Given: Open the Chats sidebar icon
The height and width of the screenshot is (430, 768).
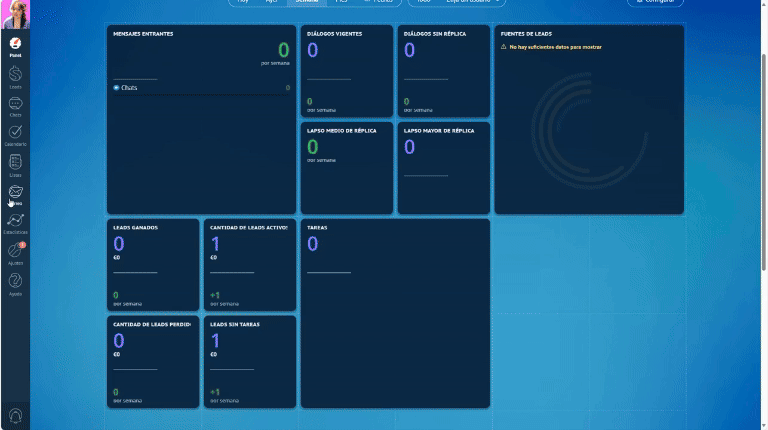Looking at the screenshot, I should 15,106.
